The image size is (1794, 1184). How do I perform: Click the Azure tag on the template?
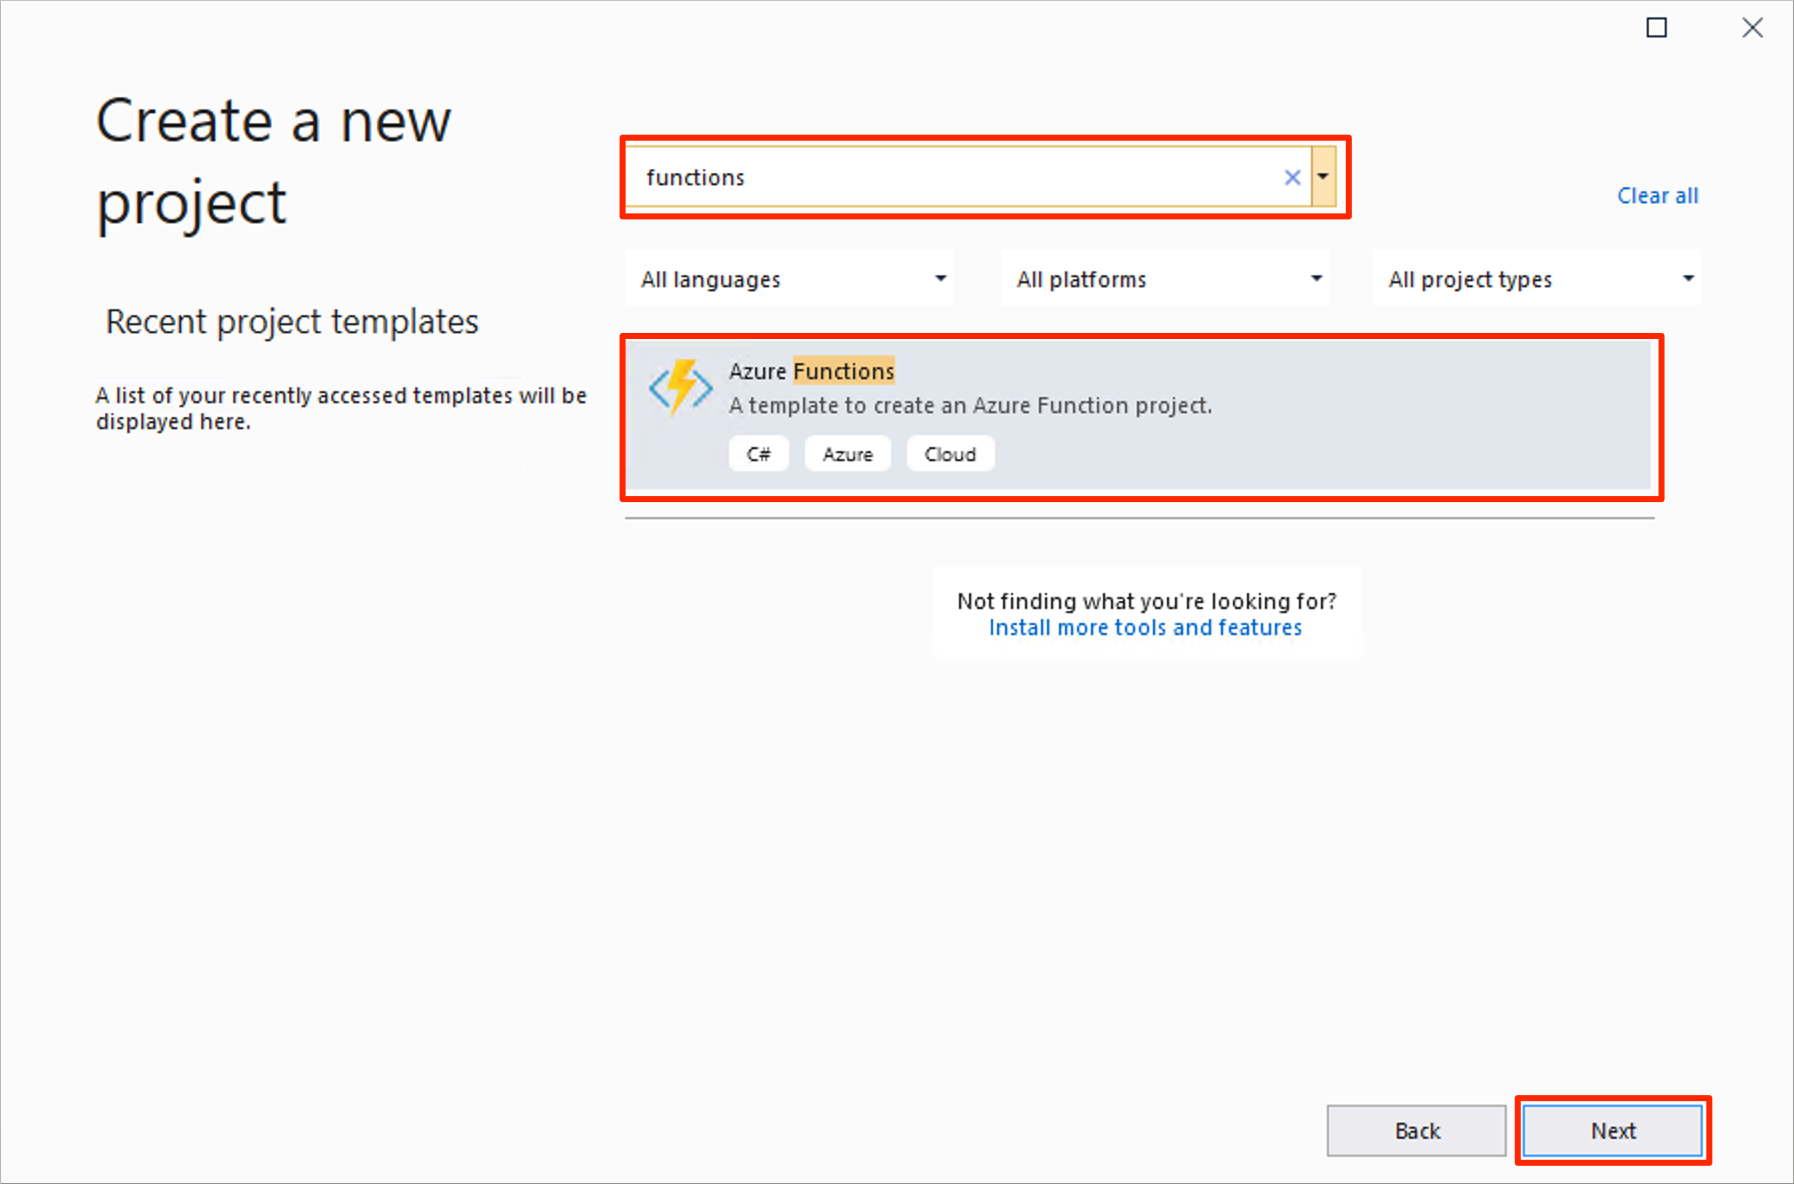tap(847, 454)
